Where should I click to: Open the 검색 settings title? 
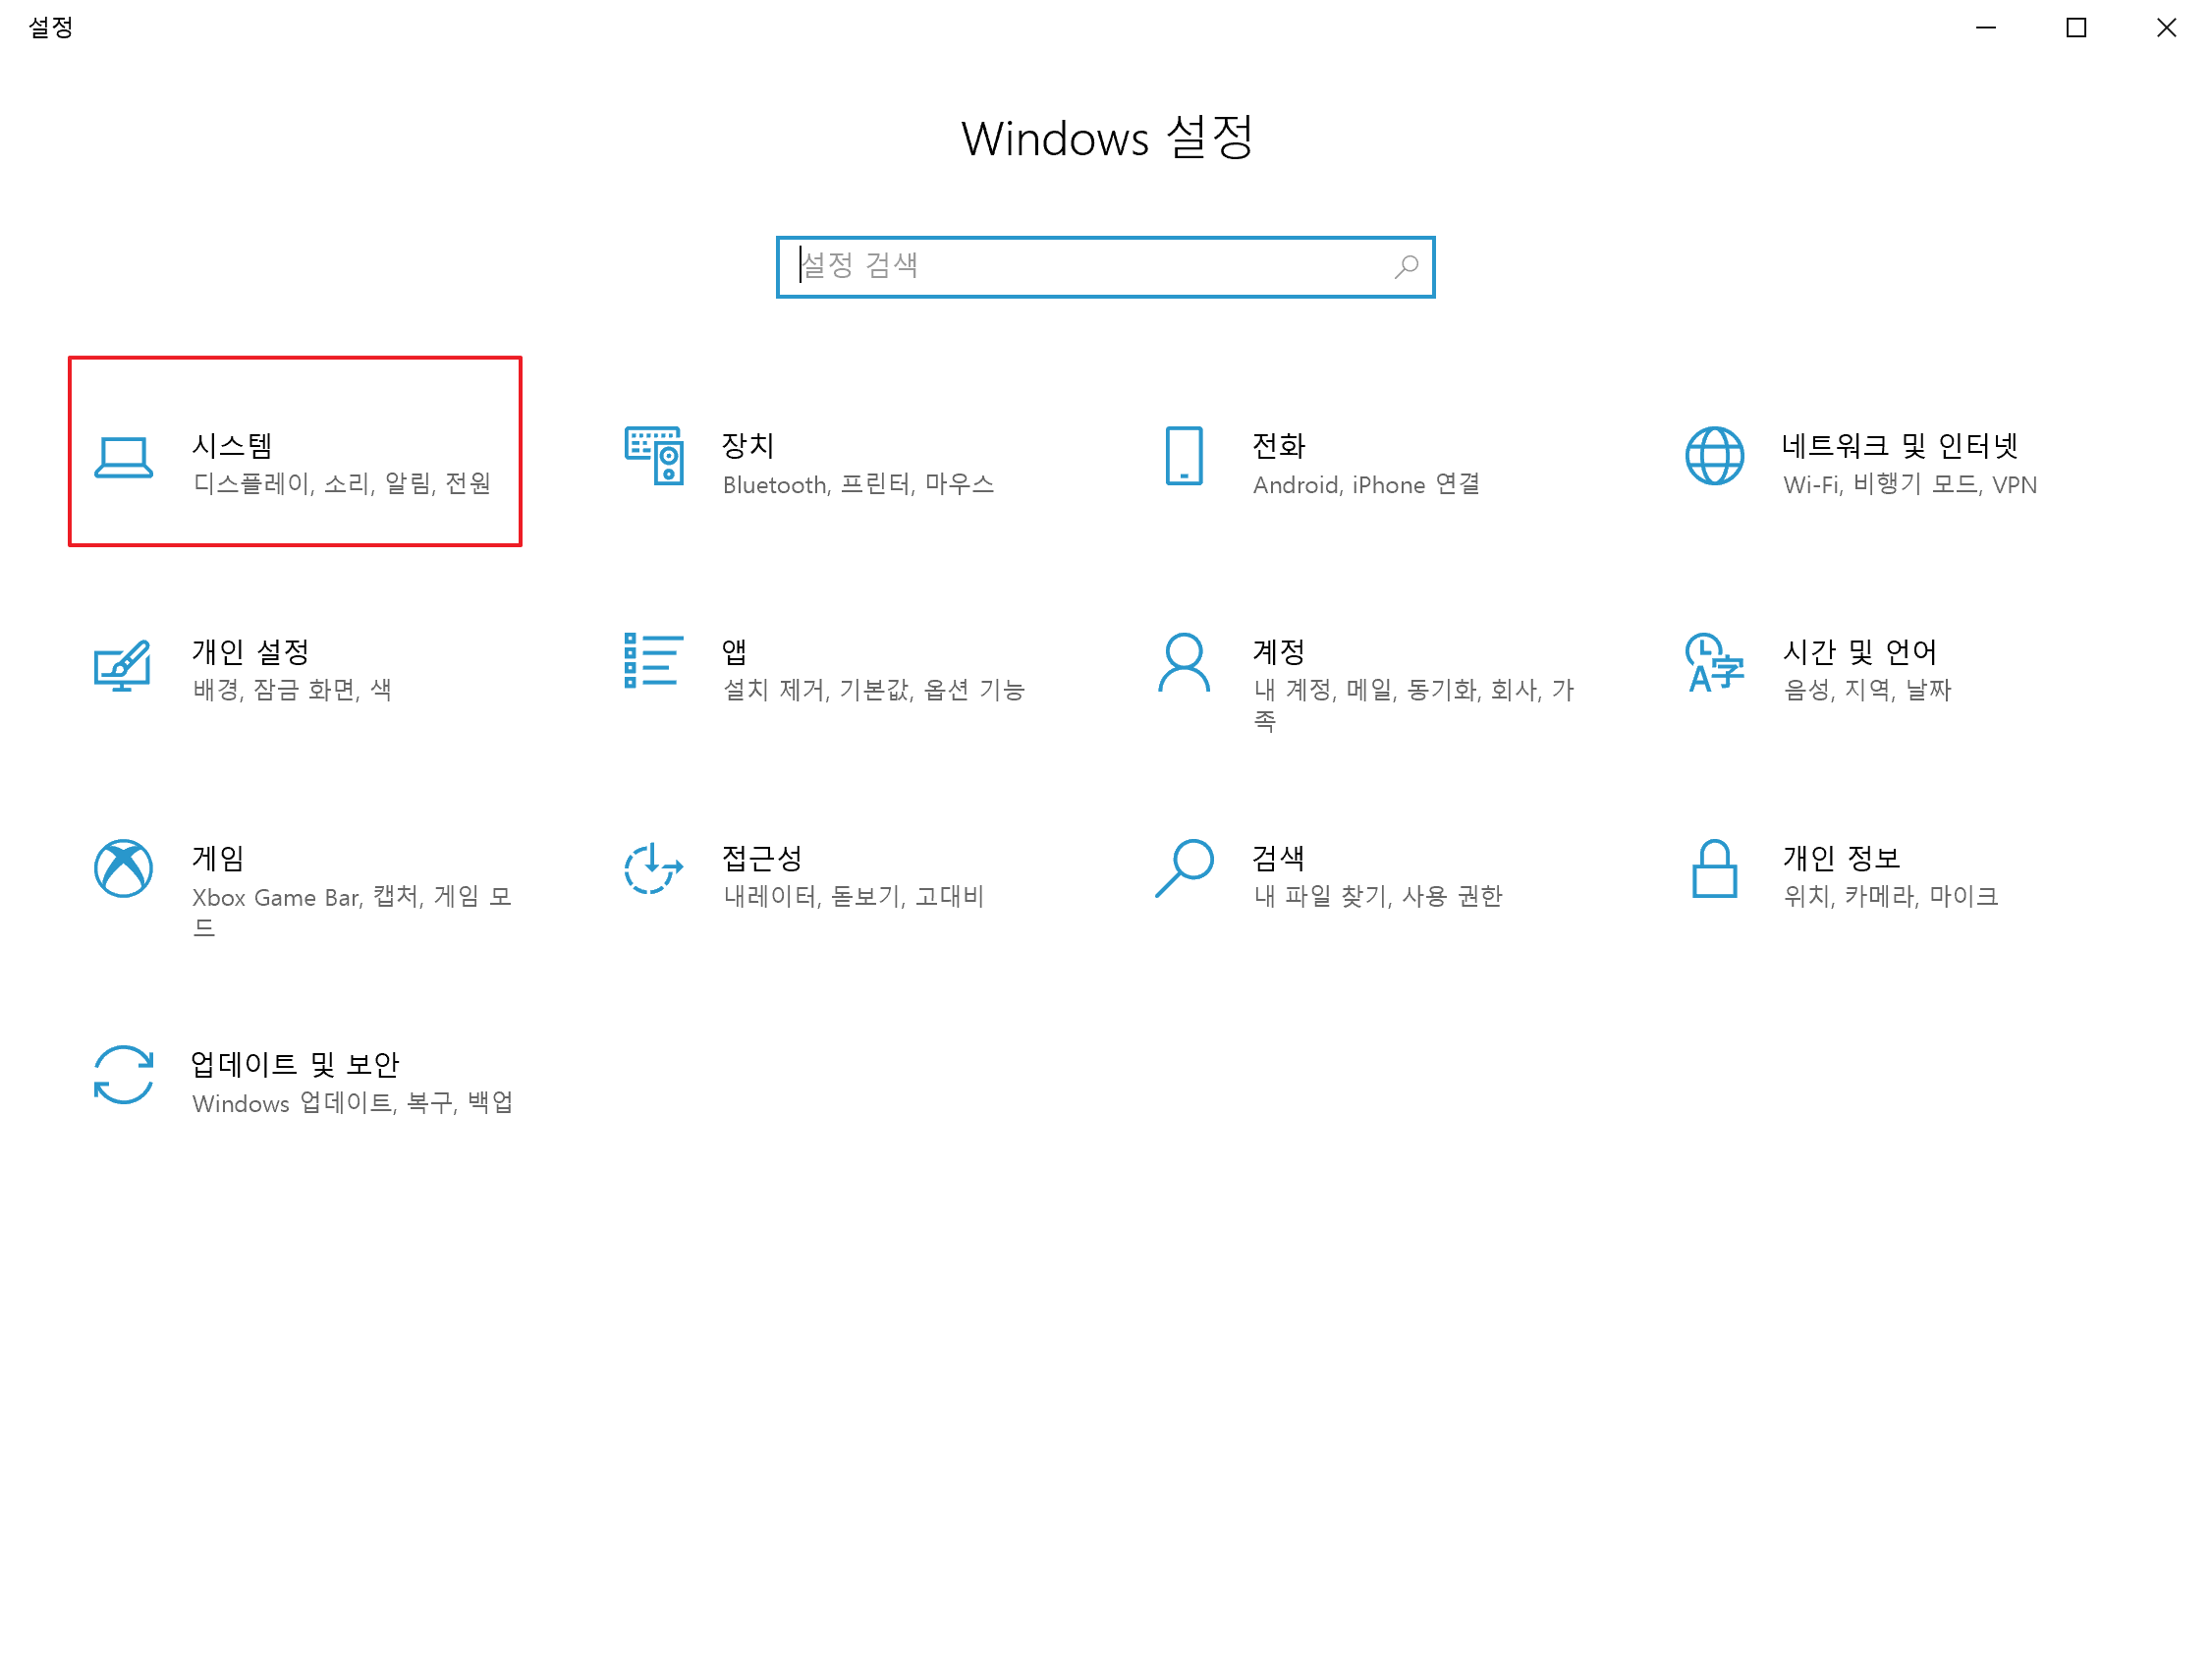1279,858
